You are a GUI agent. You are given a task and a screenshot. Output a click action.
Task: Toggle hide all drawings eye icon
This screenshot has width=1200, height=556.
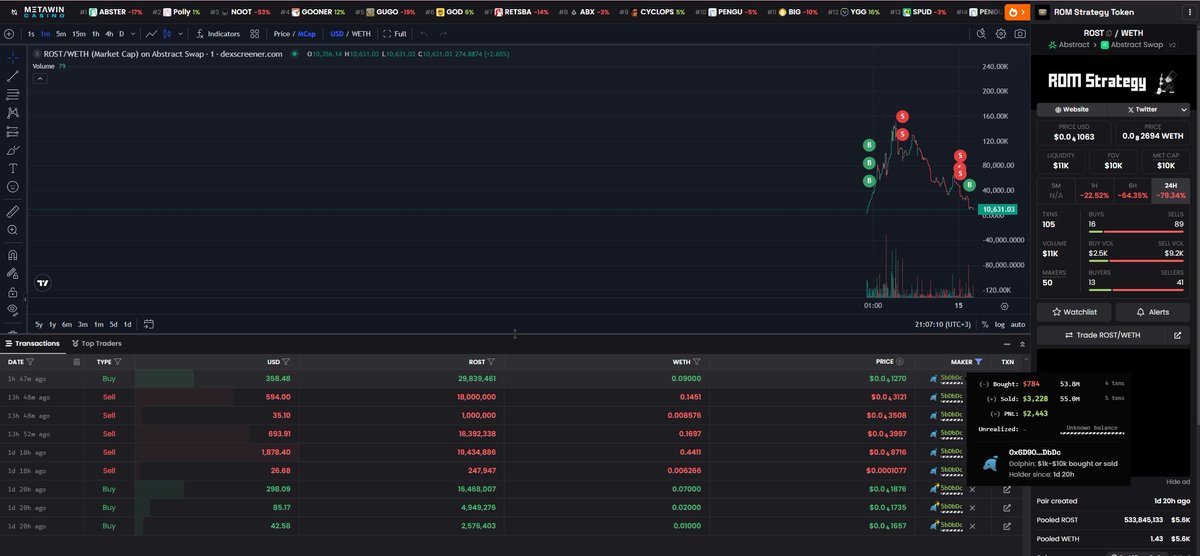tap(12, 310)
